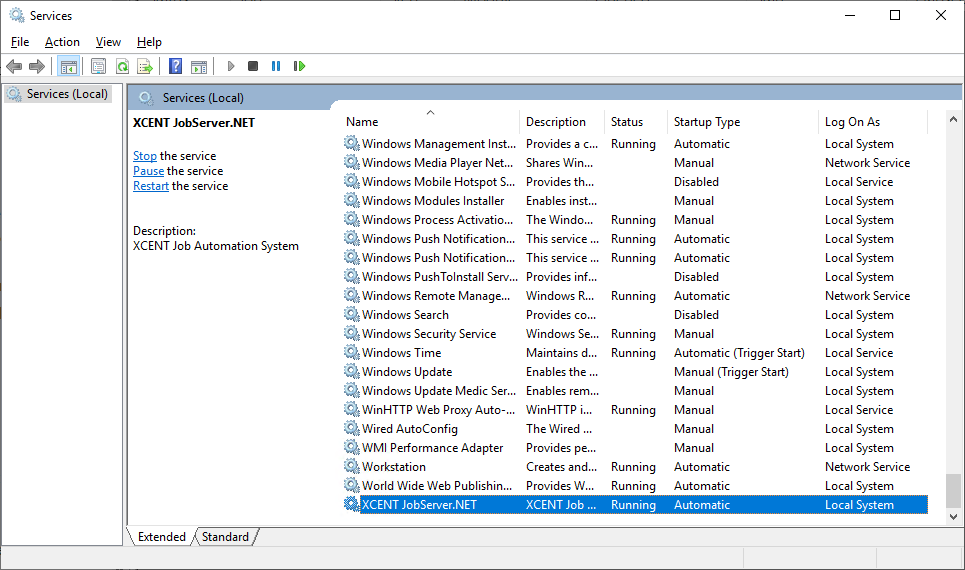
Task: Switch to the Extended tab
Action: pyautogui.click(x=161, y=537)
